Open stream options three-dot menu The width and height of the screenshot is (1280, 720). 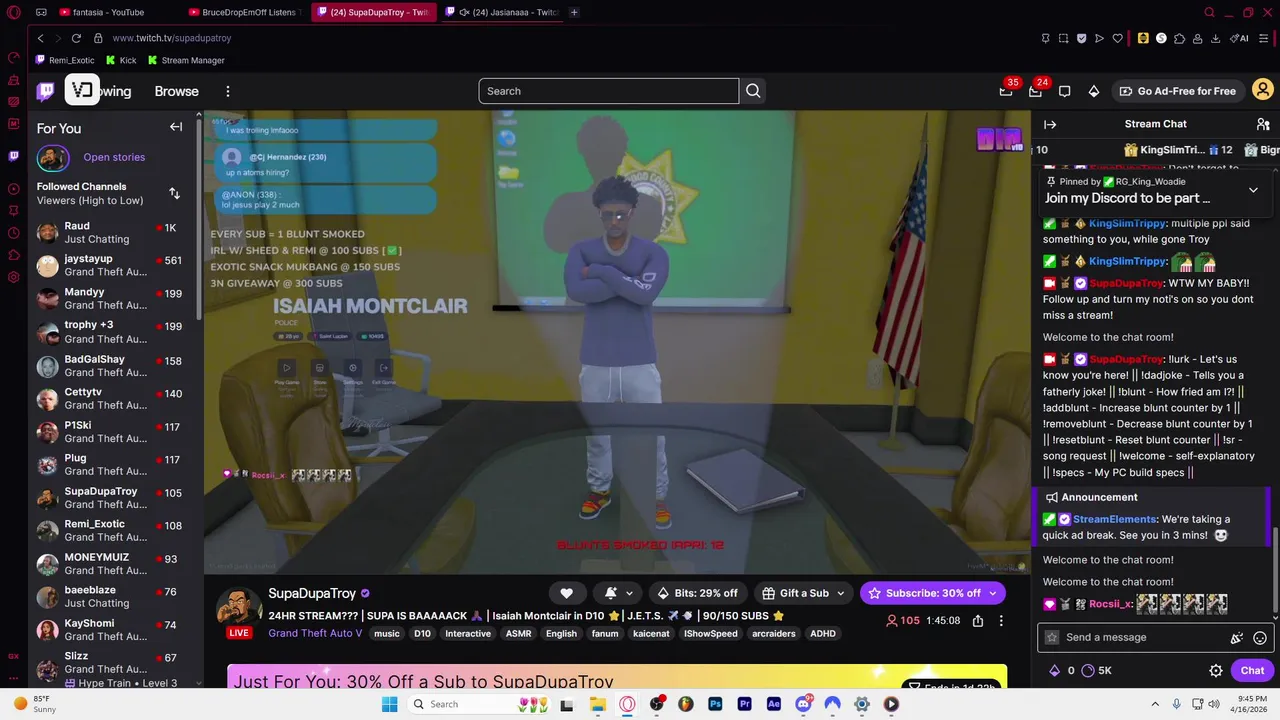1001,621
